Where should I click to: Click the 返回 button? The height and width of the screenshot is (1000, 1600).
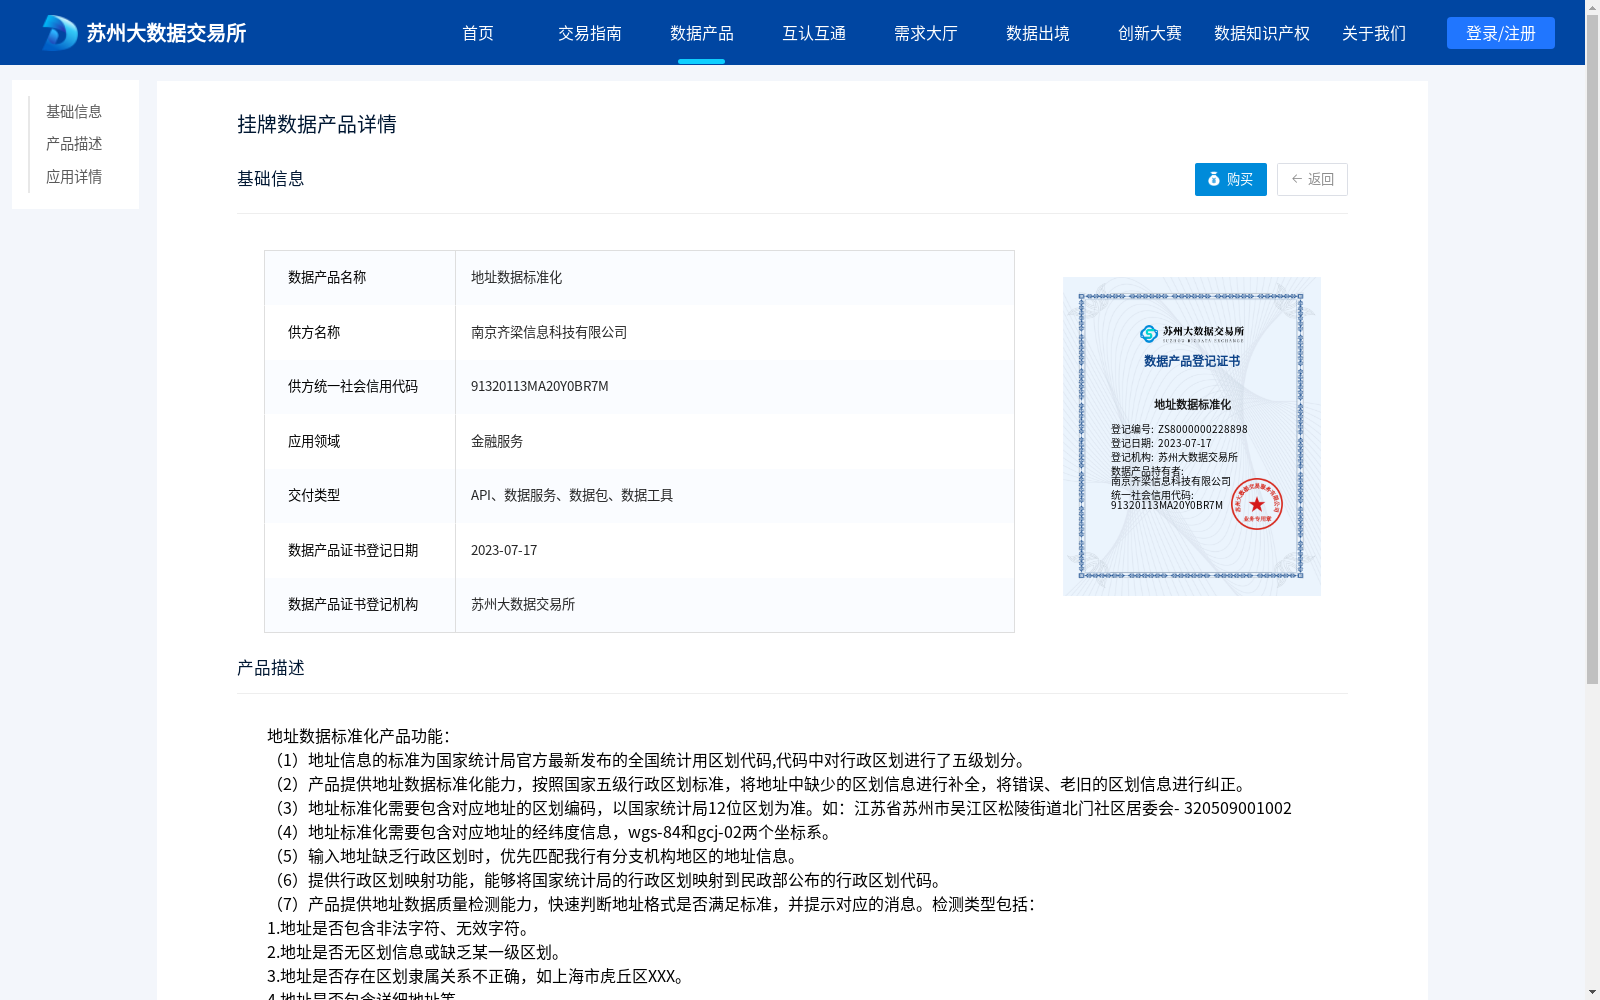point(1312,179)
